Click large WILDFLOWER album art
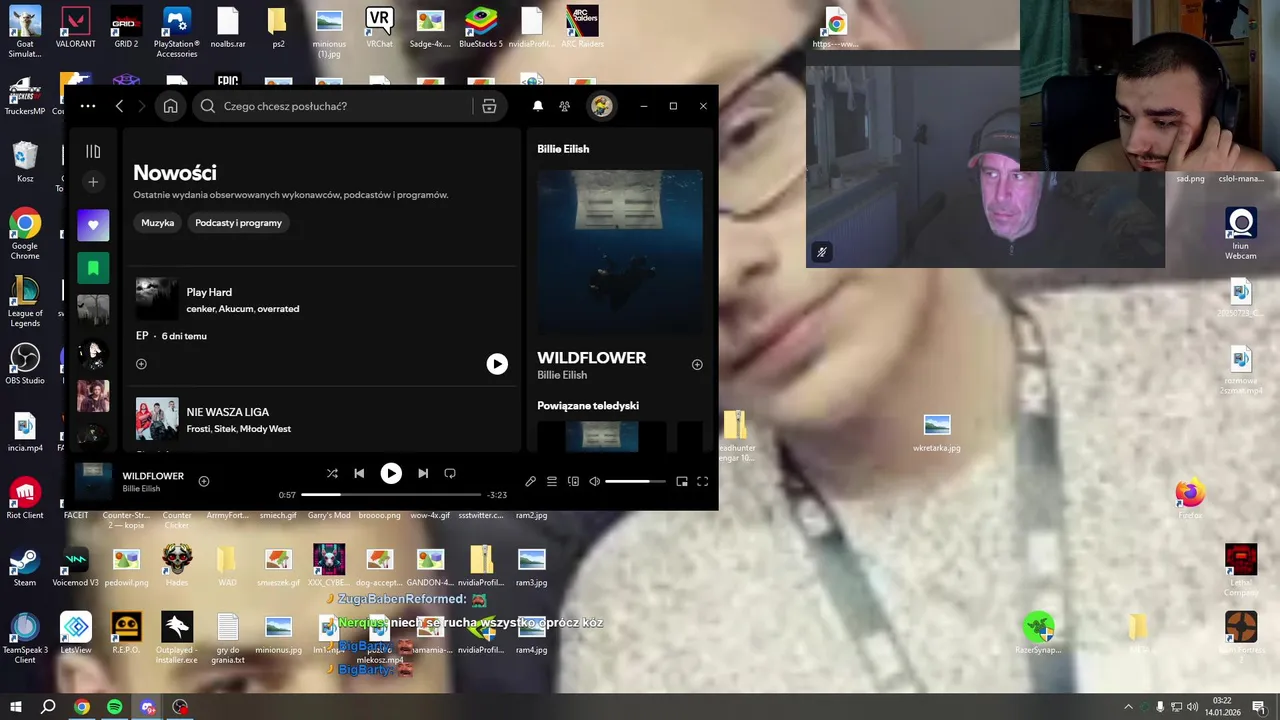This screenshot has width=1280, height=720. [x=620, y=252]
